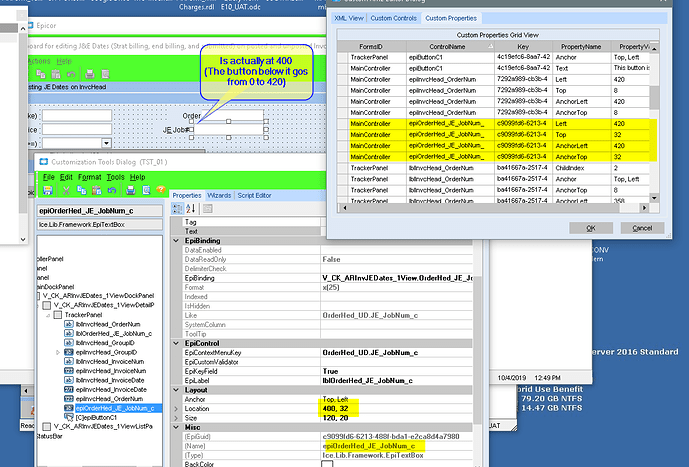Expand the Size property row
This screenshot has width=689, height=467.
tap(178, 418)
